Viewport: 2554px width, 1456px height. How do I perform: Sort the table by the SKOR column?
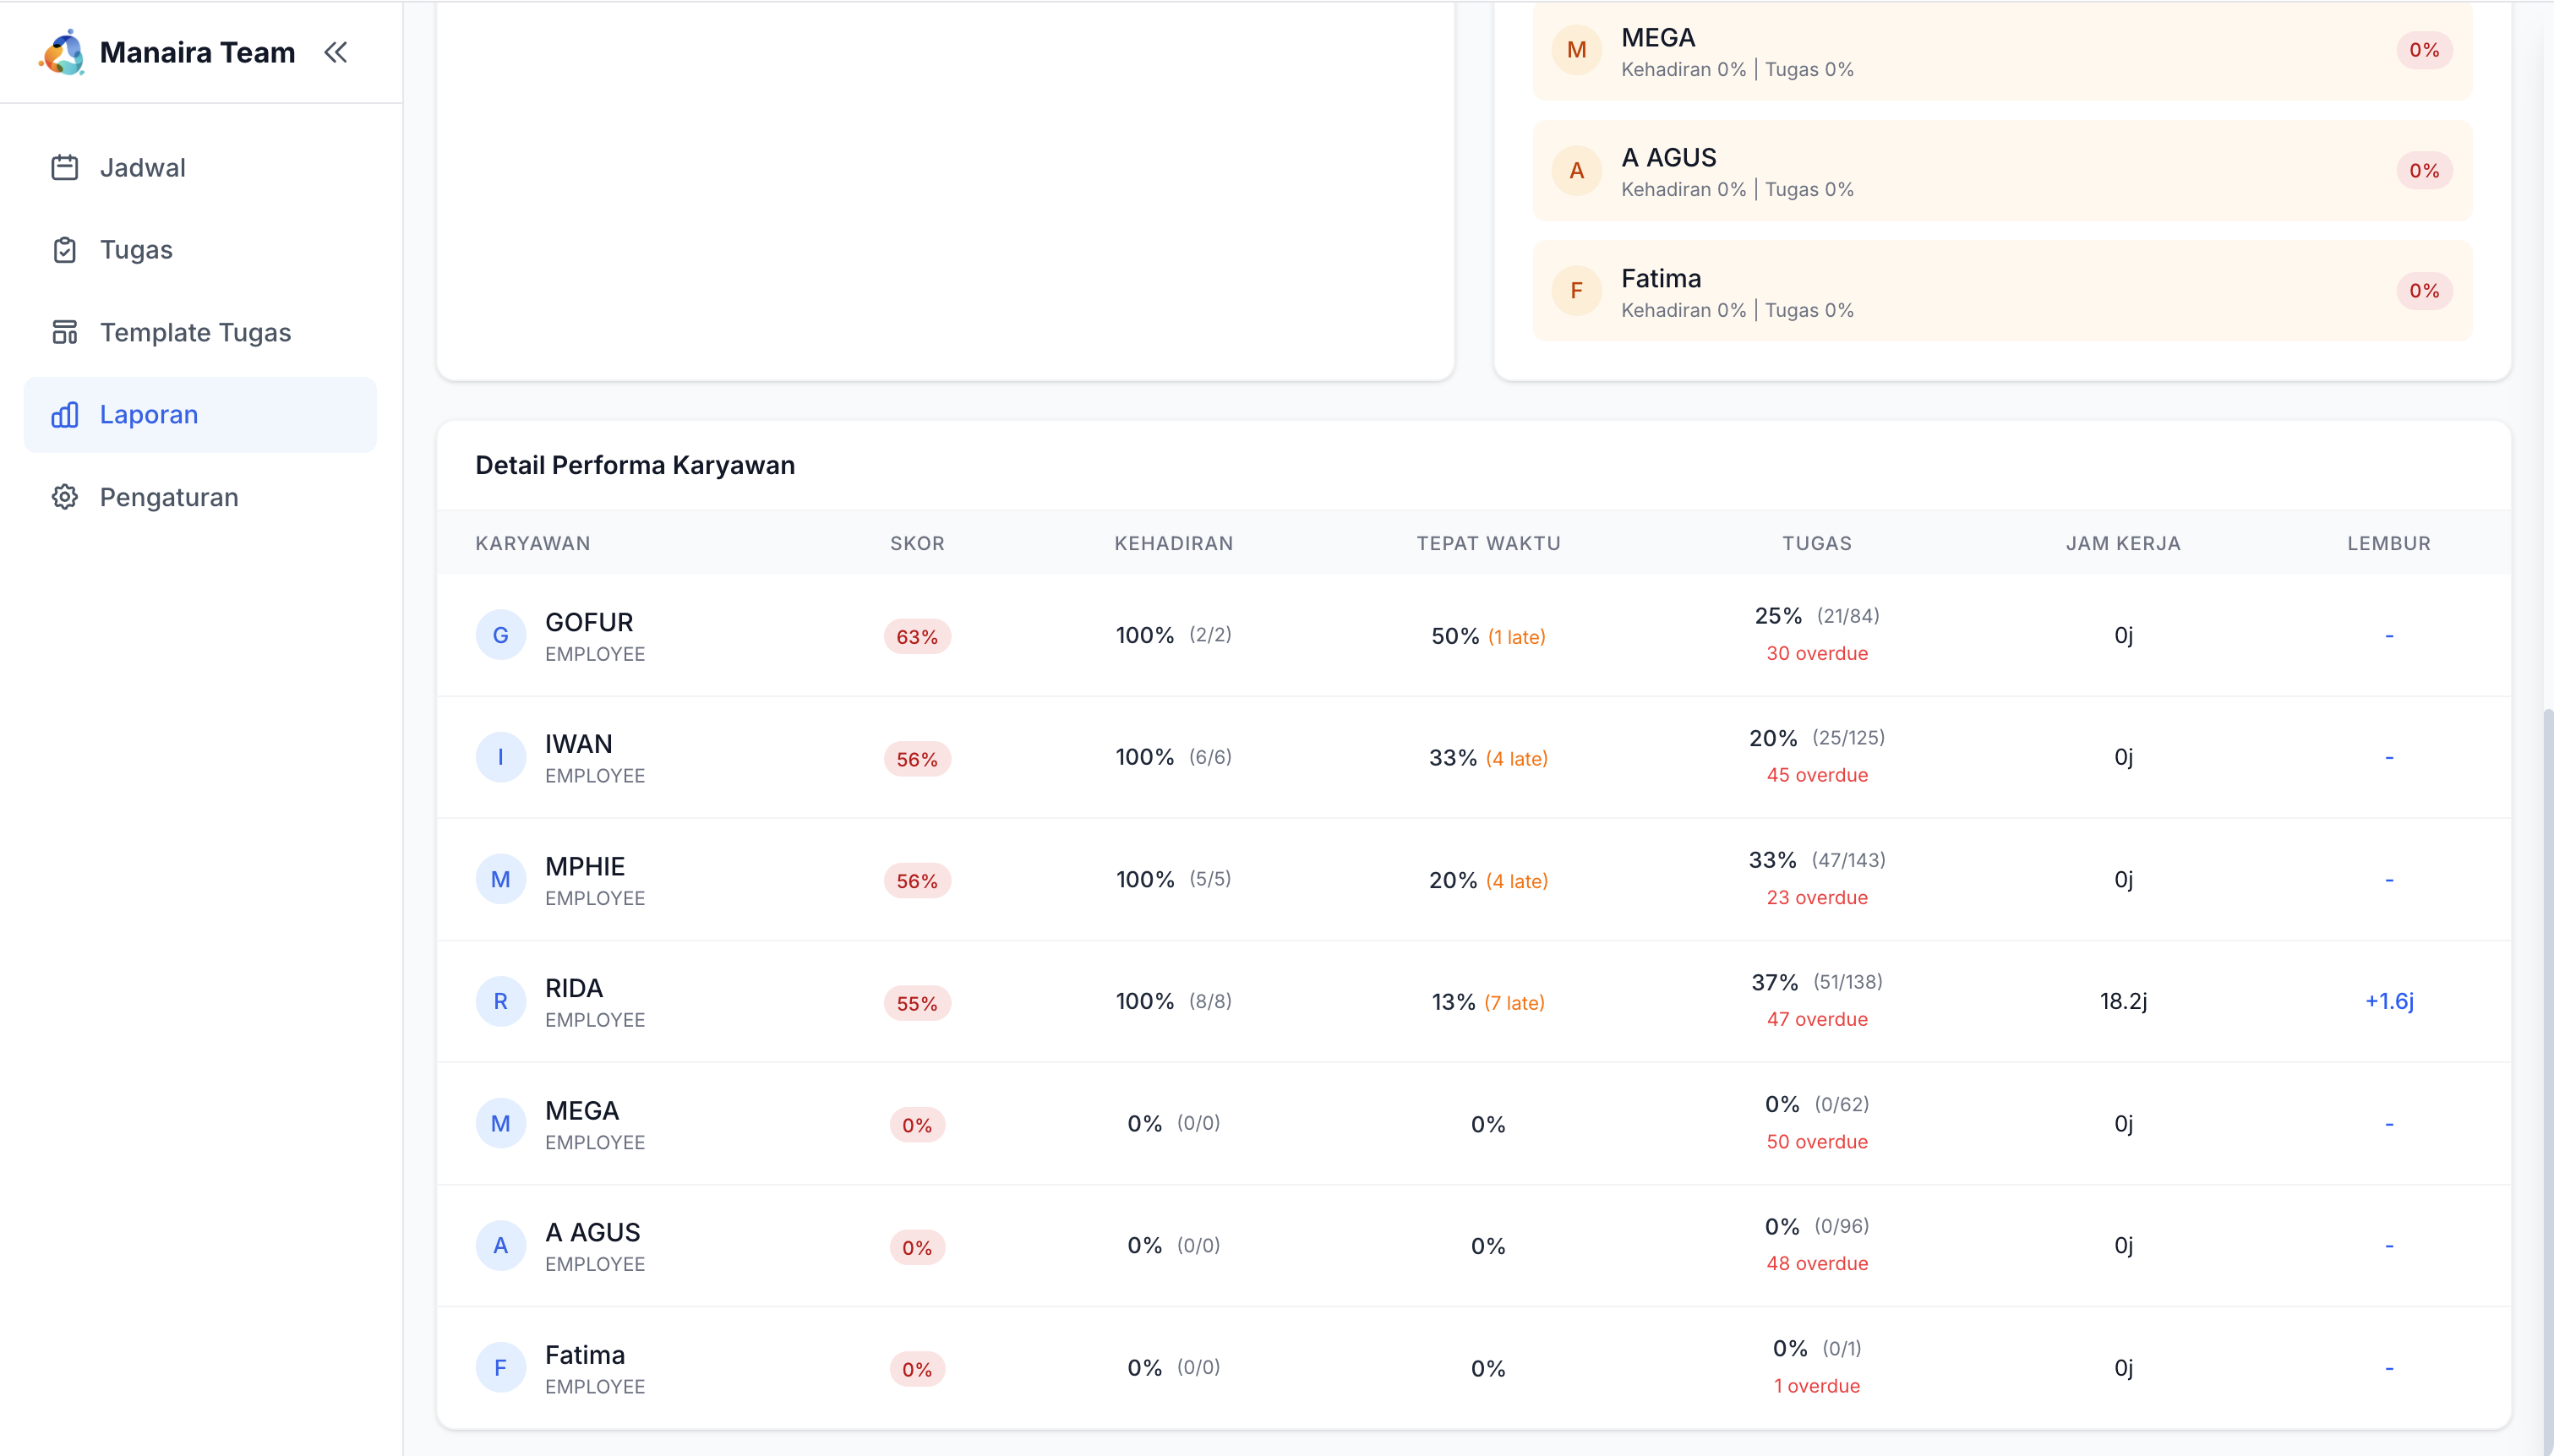[917, 543]
